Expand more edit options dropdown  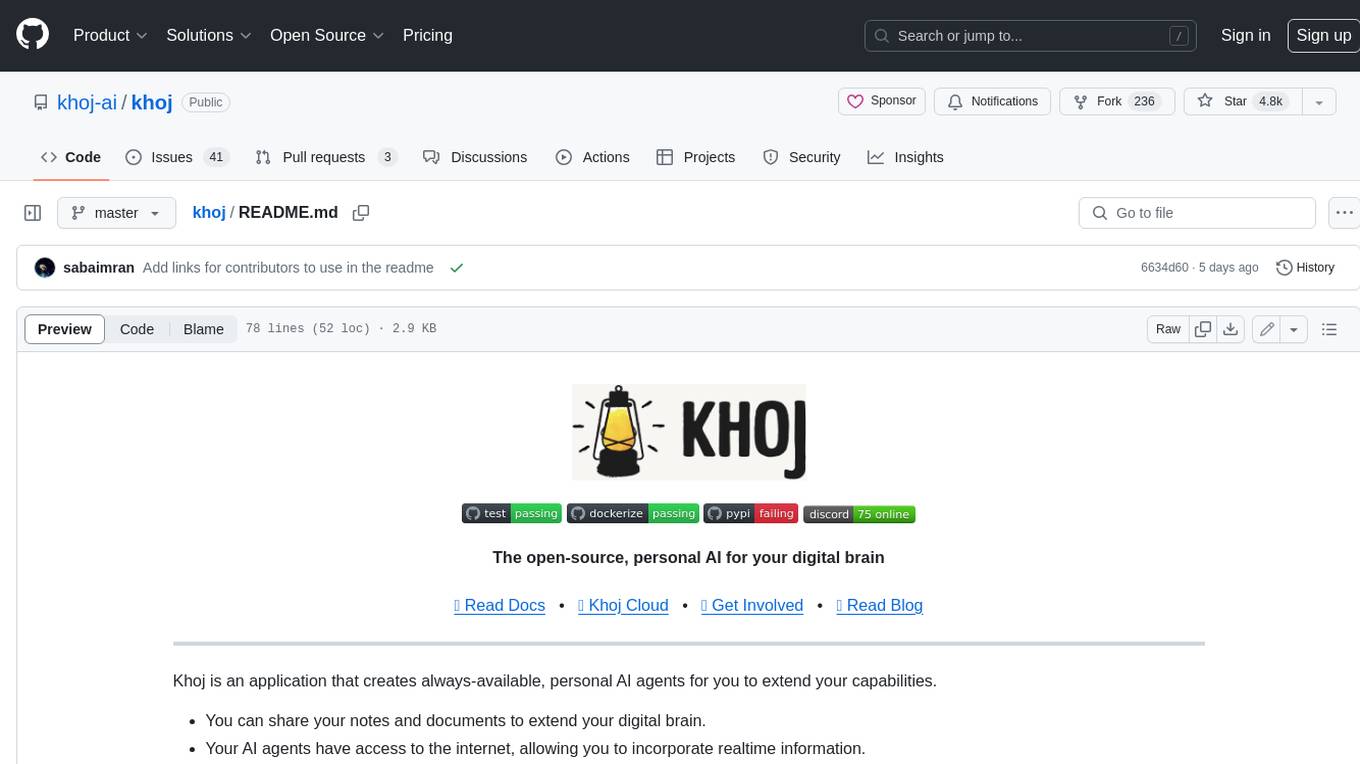click(1294, 329)
